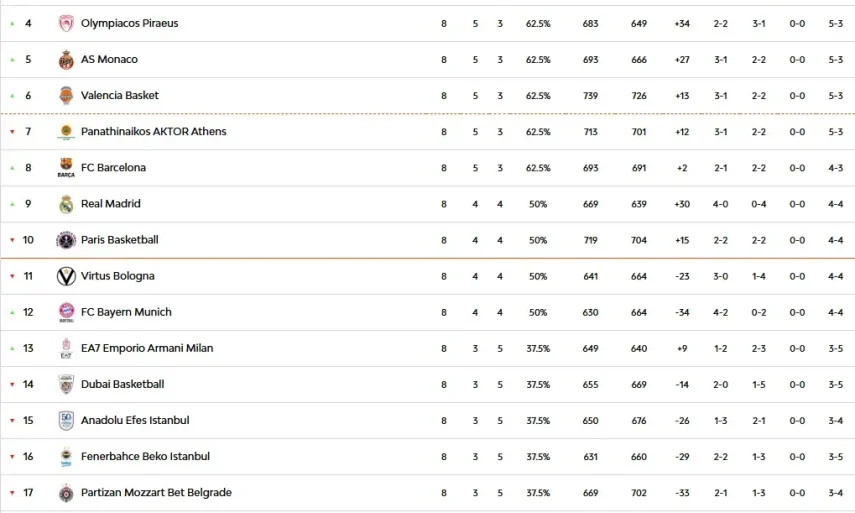The height and width of the screenshot is (513, 855).
Task: Select EA7 Emporio Armani Milan team name
Action: pos(147,348)
